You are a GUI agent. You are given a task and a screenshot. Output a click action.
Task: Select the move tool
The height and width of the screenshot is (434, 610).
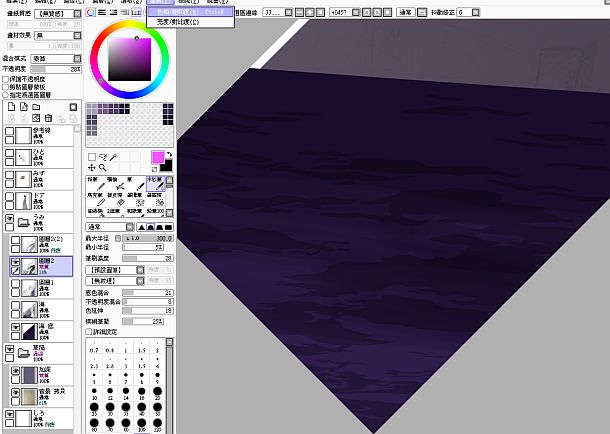point(92,167)
